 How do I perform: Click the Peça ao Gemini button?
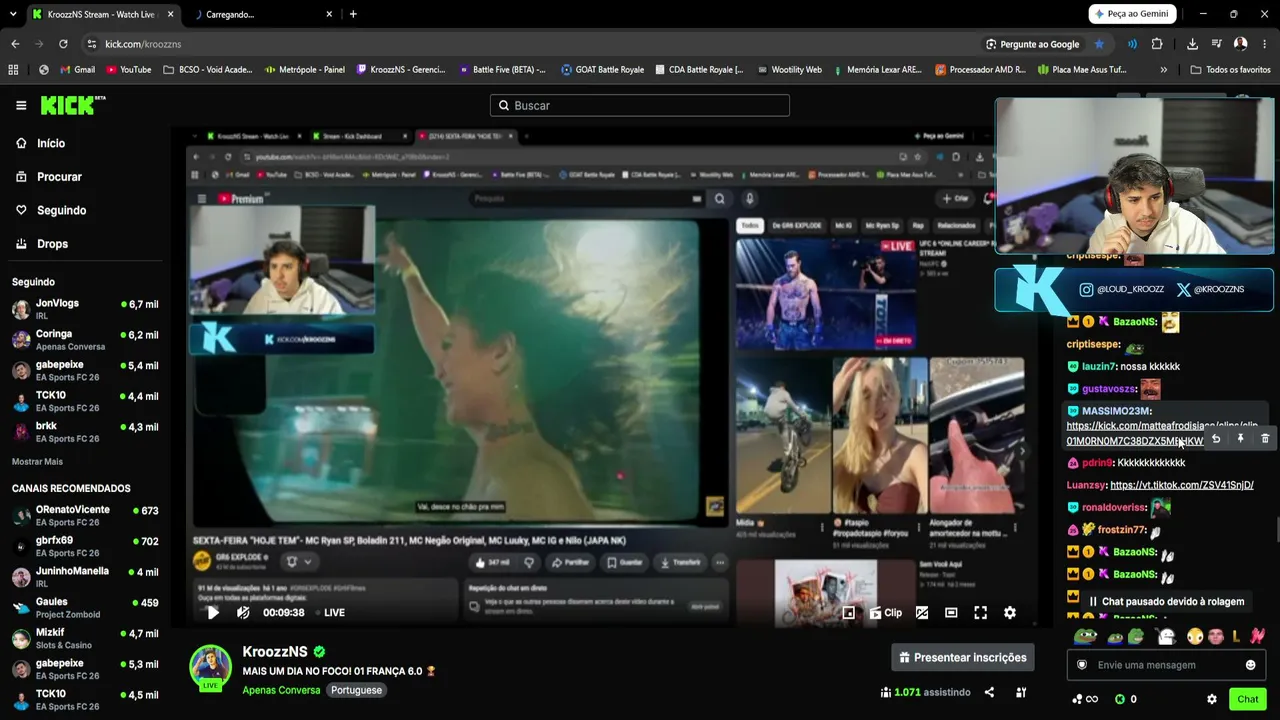tap(1132, 14)
